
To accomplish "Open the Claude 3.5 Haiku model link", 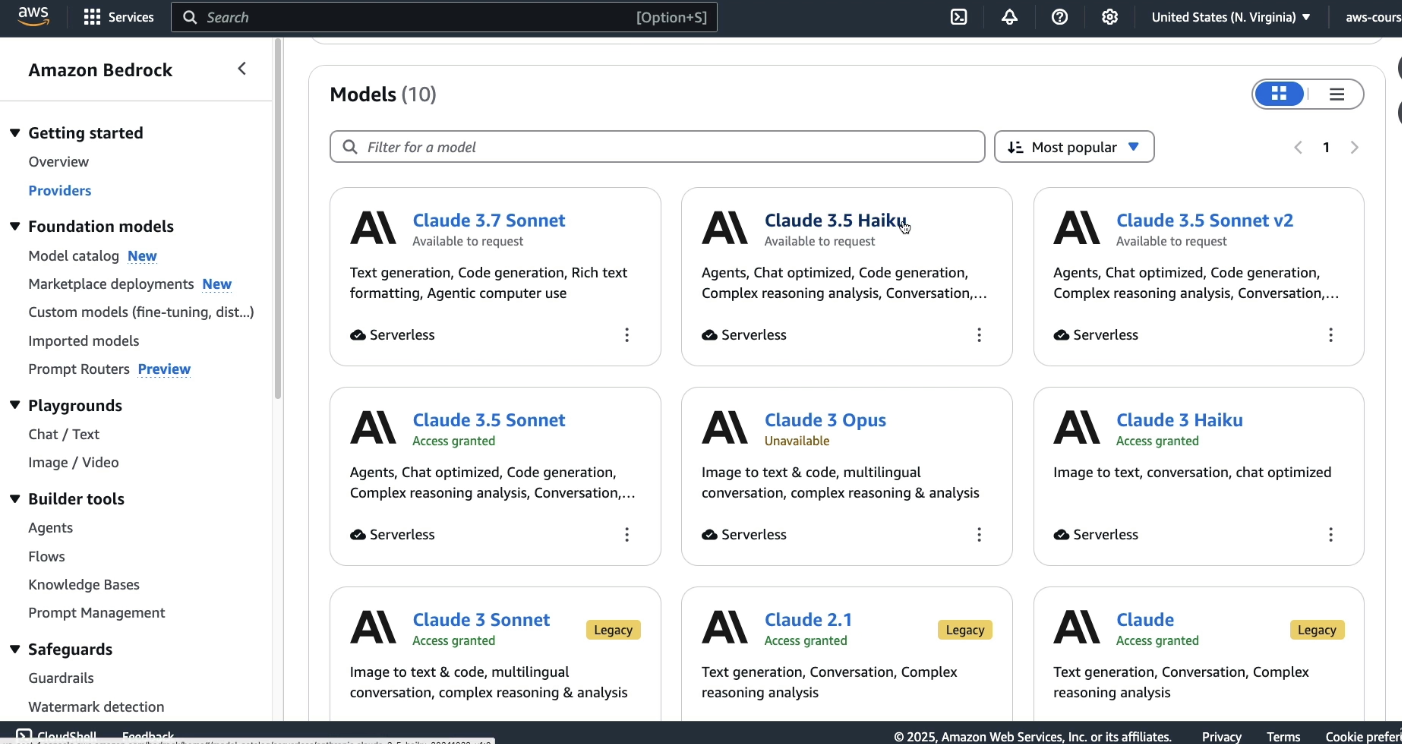I will pos(835,220).
